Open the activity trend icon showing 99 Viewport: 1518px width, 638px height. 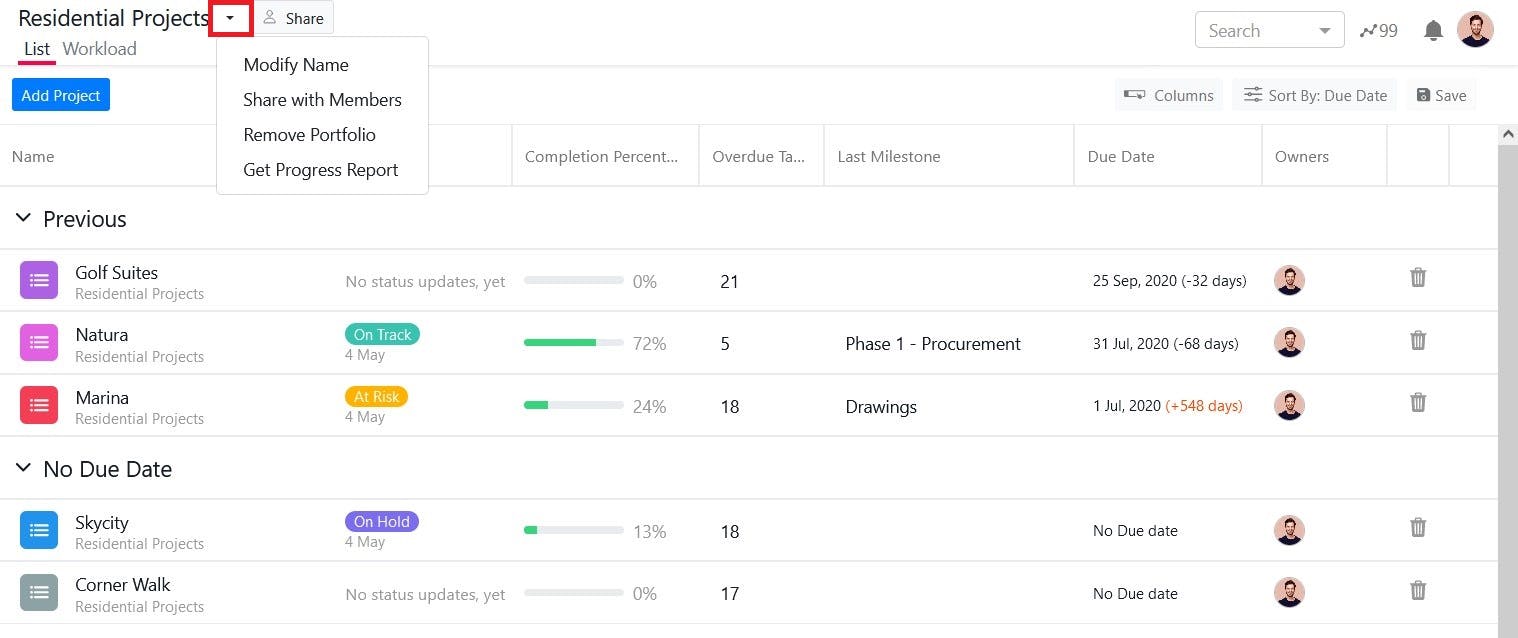coord(1379,31)
